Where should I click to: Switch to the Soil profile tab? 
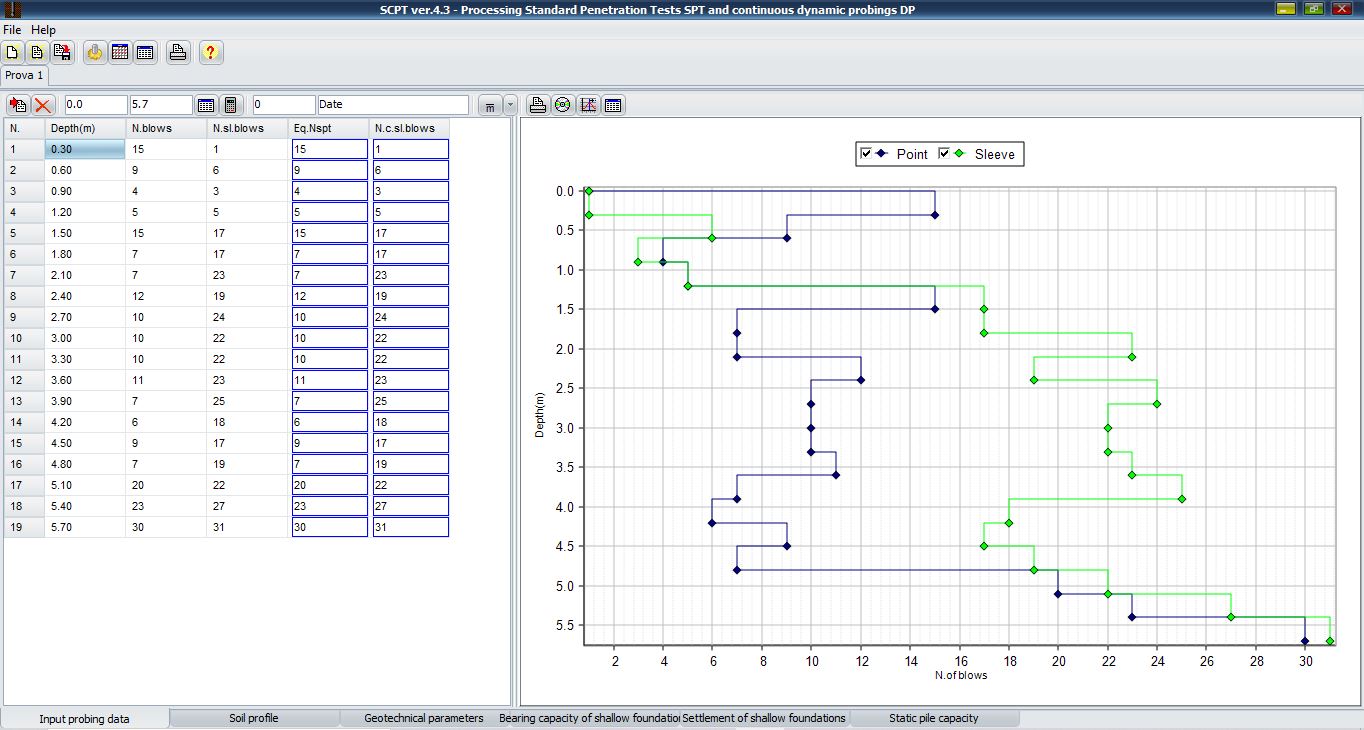[x=254, y=718]
